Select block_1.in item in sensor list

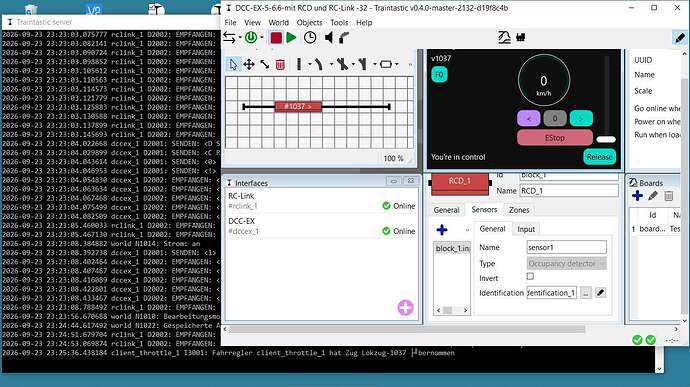coord(452,248)
